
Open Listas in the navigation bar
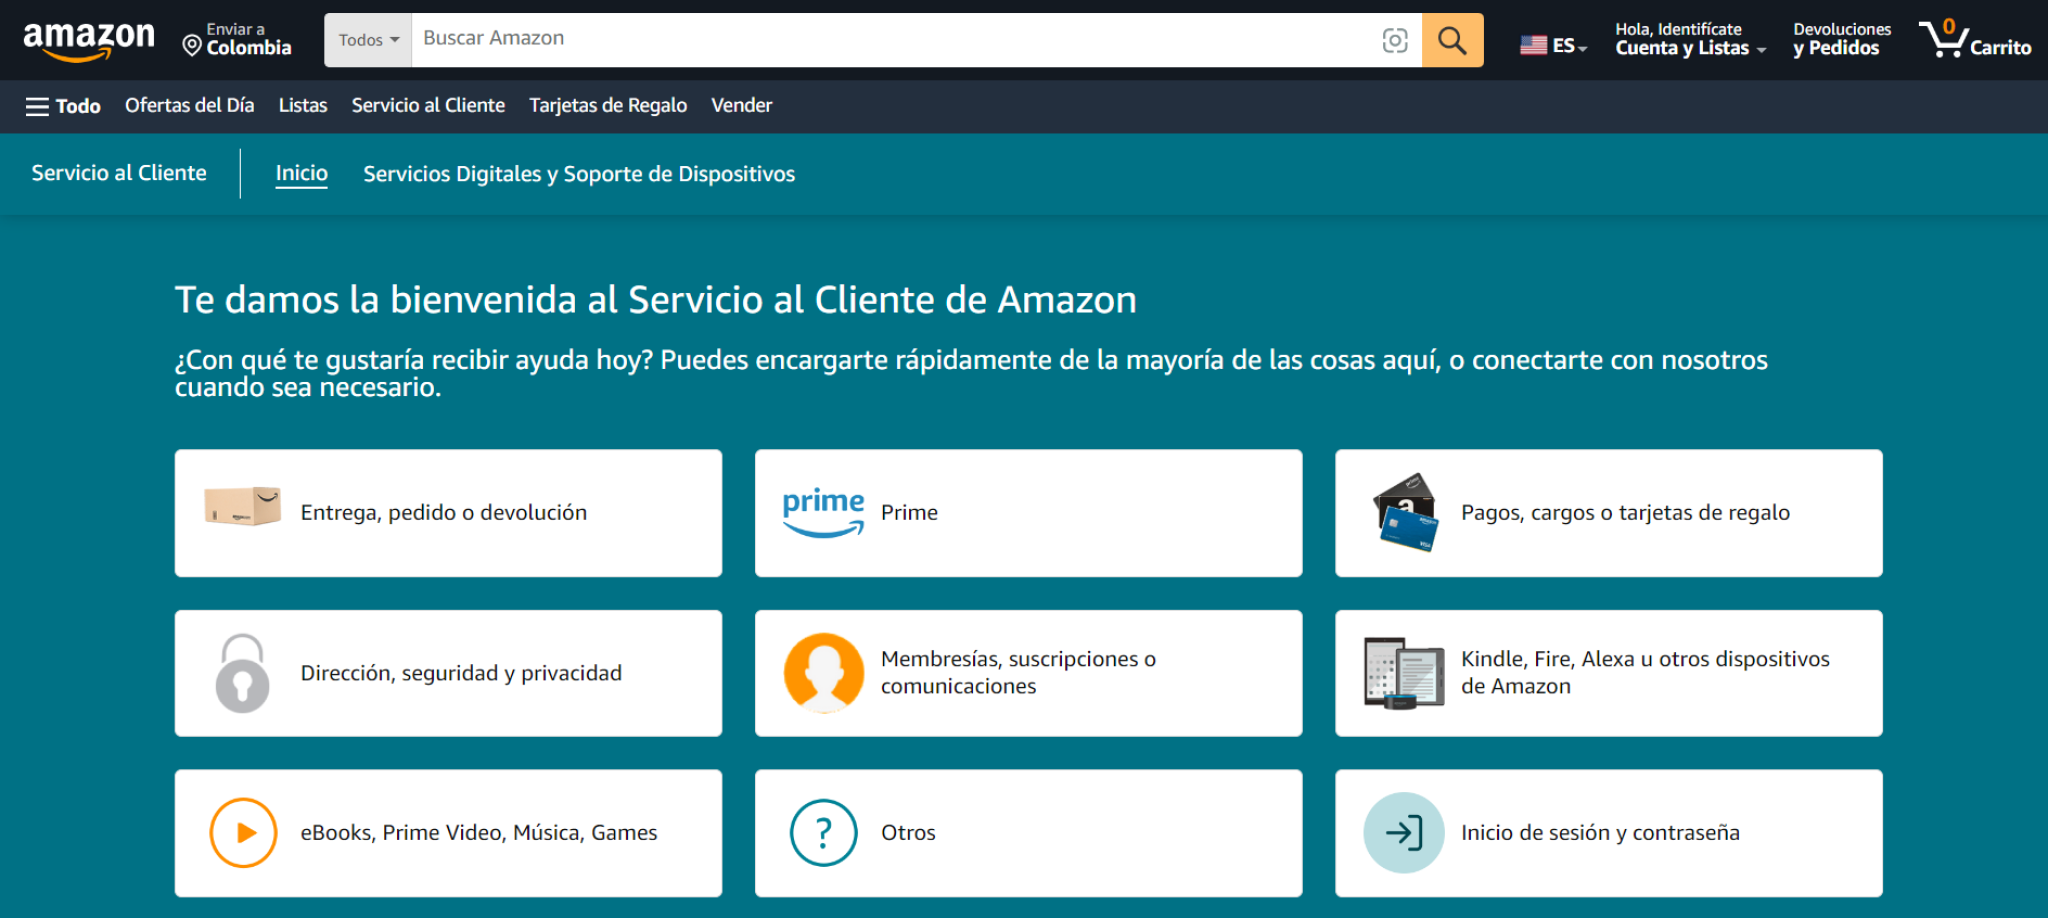click(303, 105)
